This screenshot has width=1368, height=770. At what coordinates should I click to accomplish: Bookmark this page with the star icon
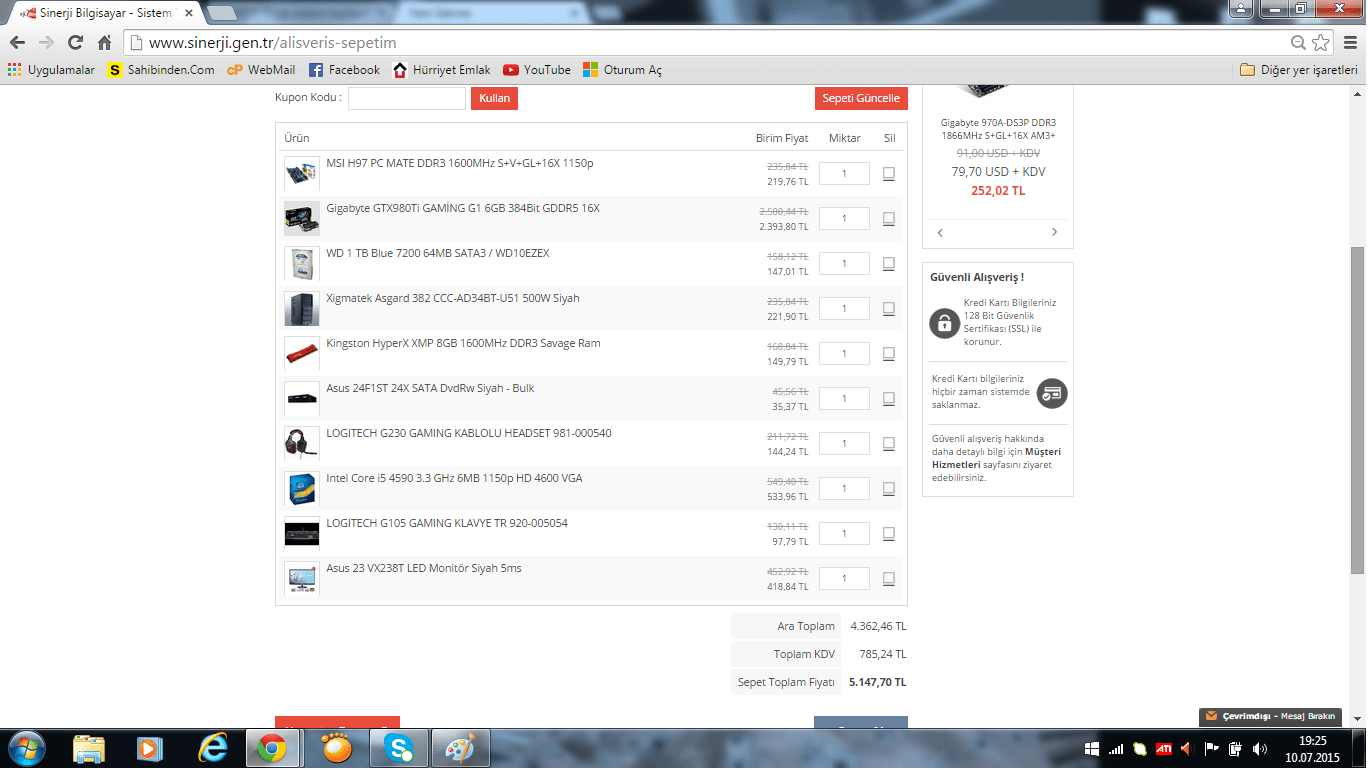(x=1321, y=43)
